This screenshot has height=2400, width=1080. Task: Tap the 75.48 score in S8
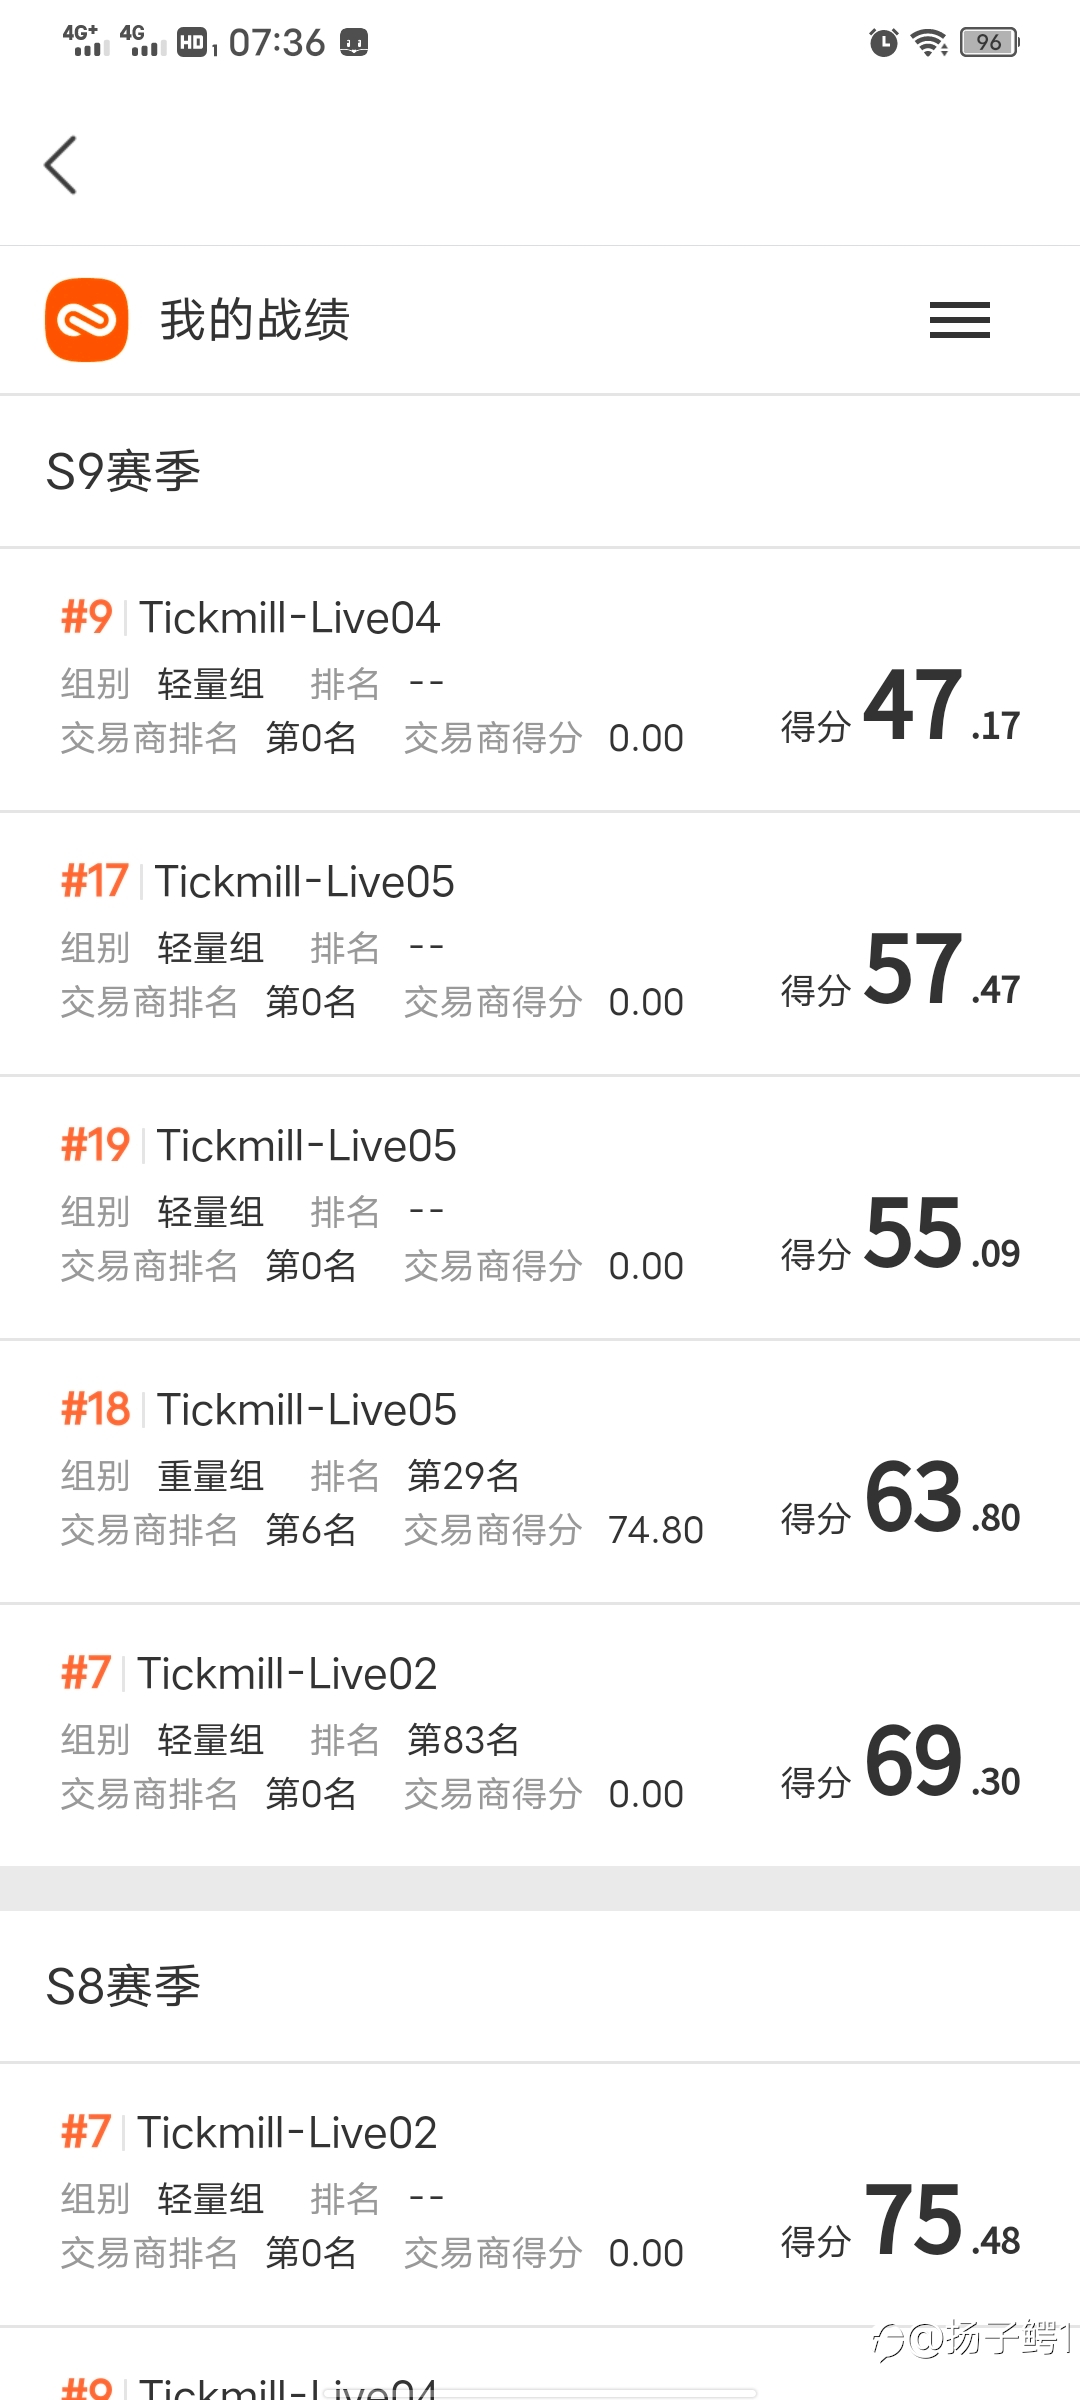(942, 2220)
